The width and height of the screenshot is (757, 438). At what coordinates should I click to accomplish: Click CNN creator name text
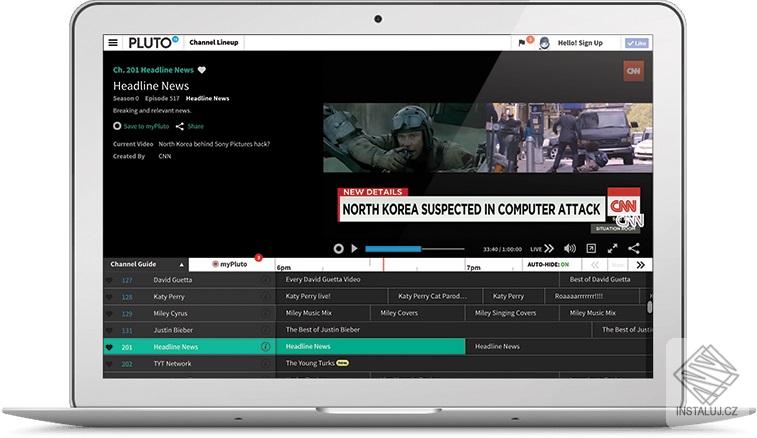pyautogui.click(x=165, y=156)
